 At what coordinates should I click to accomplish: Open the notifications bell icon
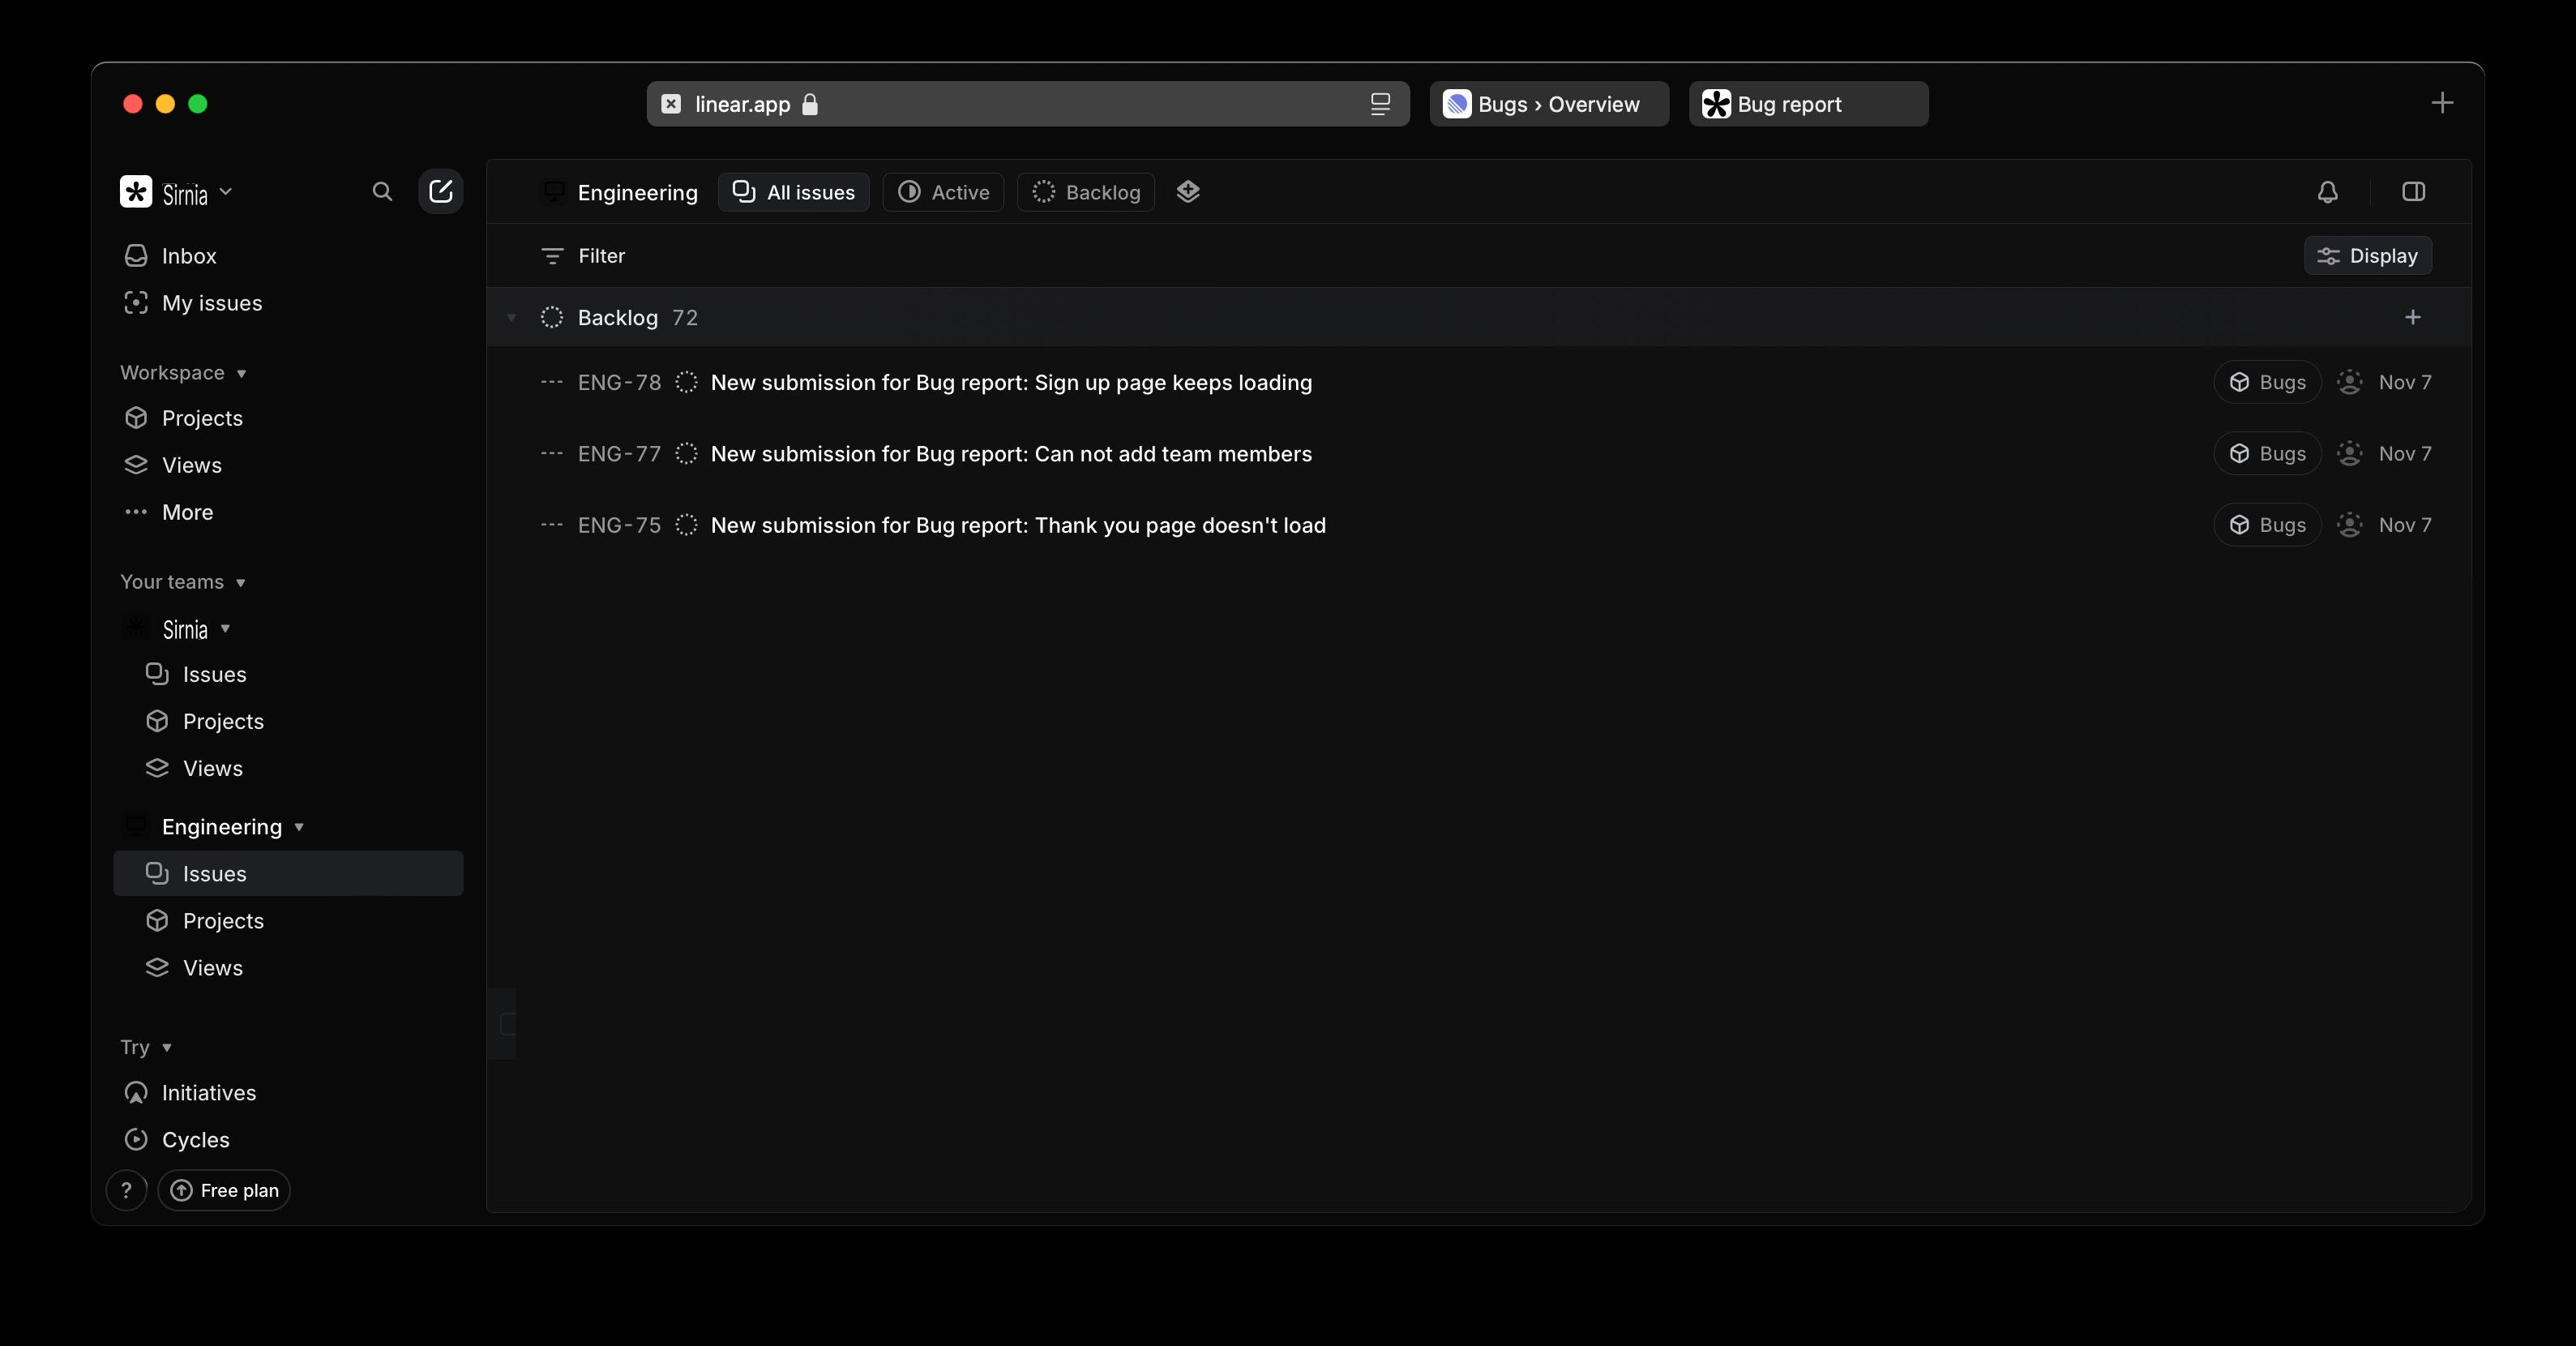point(2327,192)
